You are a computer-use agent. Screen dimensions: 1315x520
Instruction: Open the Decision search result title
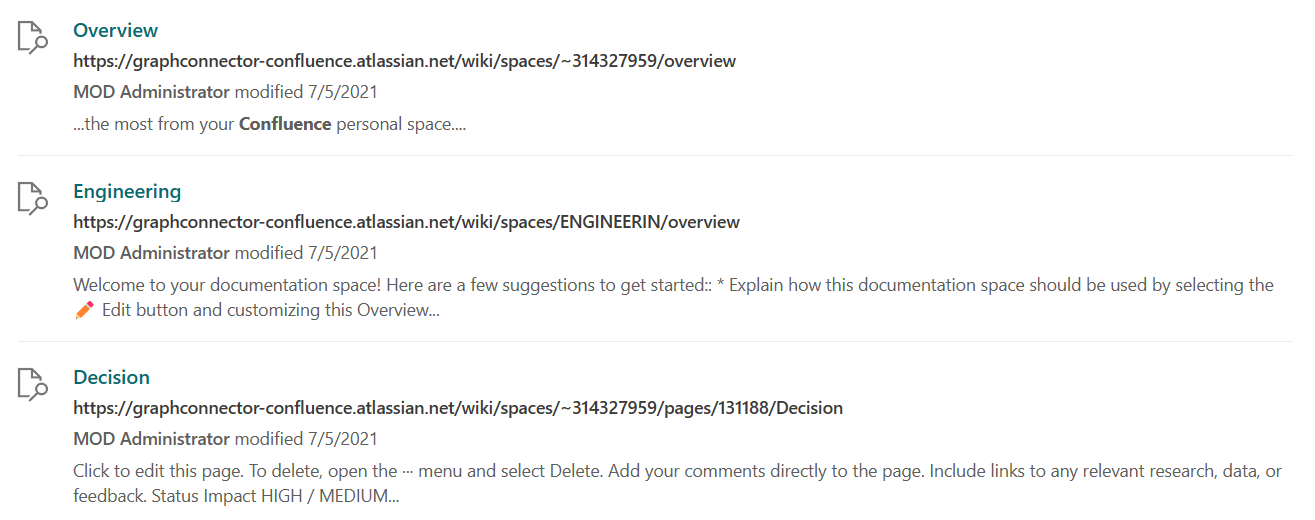point(111,377)
